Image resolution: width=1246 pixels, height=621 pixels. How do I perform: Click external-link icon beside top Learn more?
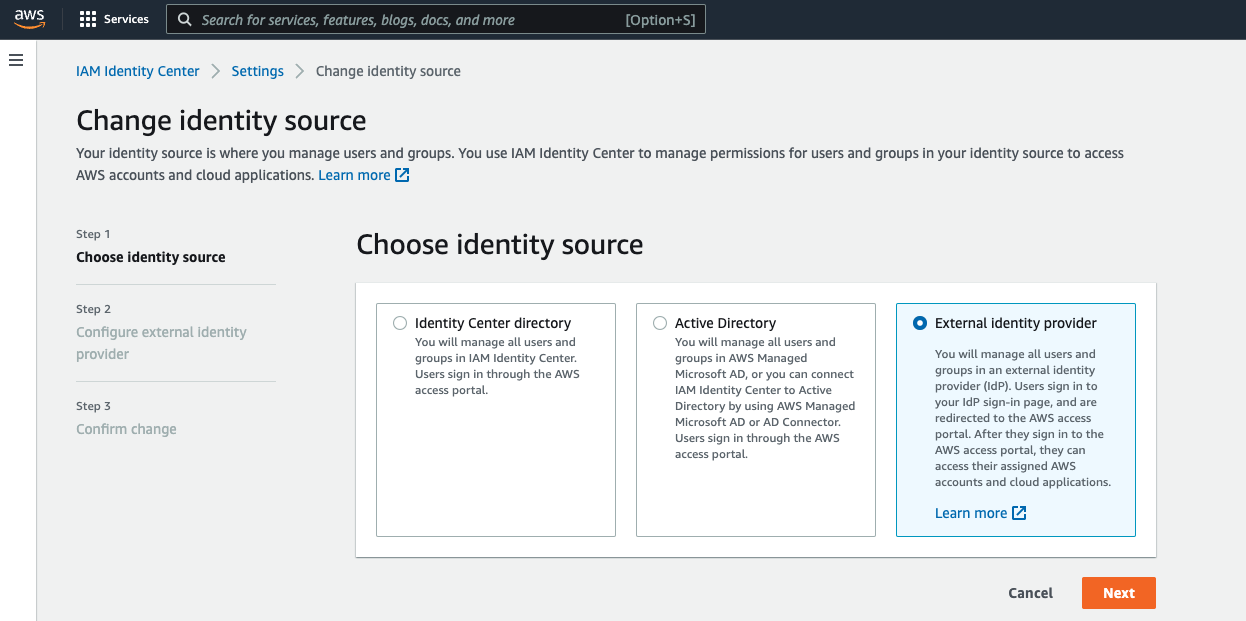402,175
